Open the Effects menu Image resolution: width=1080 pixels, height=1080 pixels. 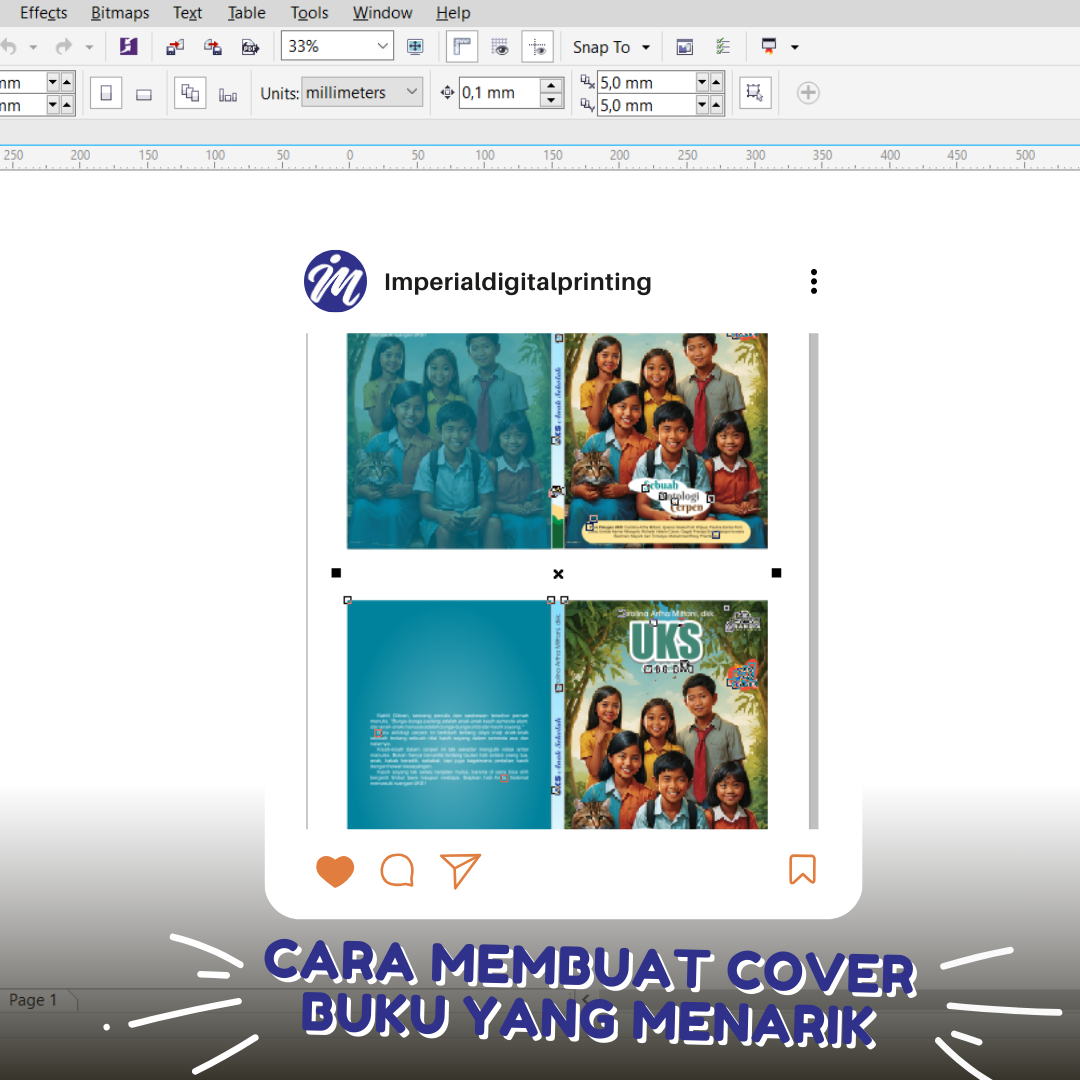pos(42,13)
